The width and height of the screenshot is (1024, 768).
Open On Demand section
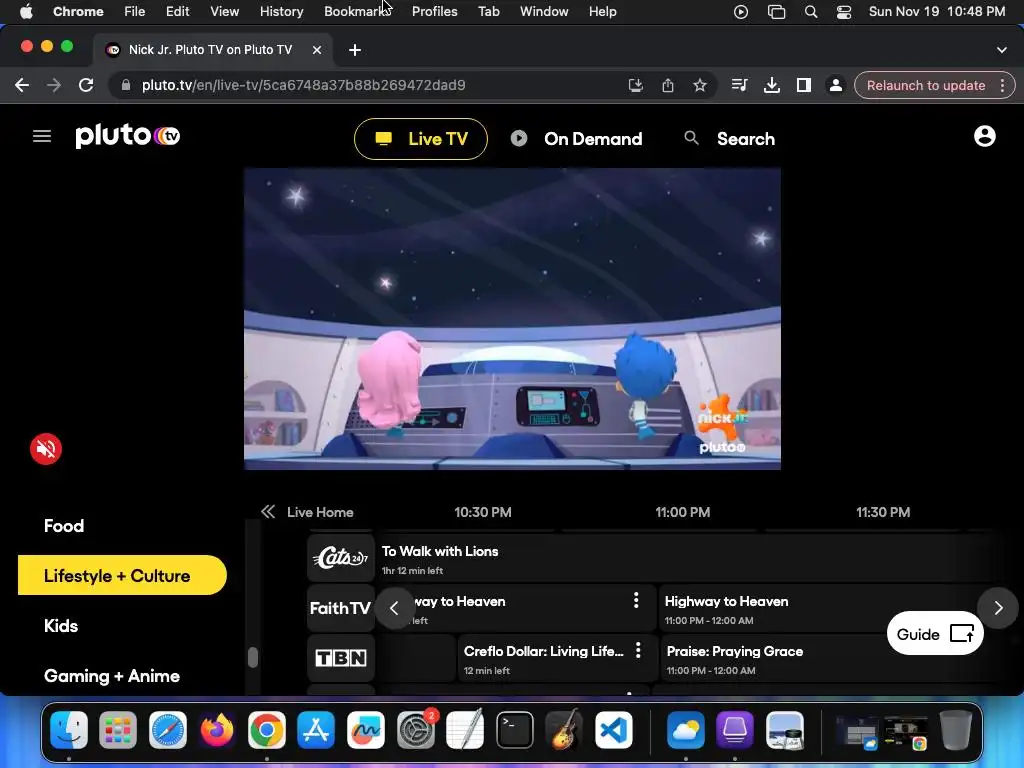click(577, 138)
